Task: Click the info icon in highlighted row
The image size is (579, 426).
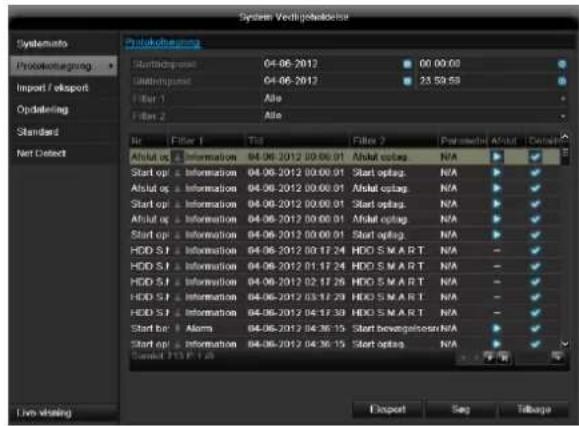Action: tap(177, 157)
